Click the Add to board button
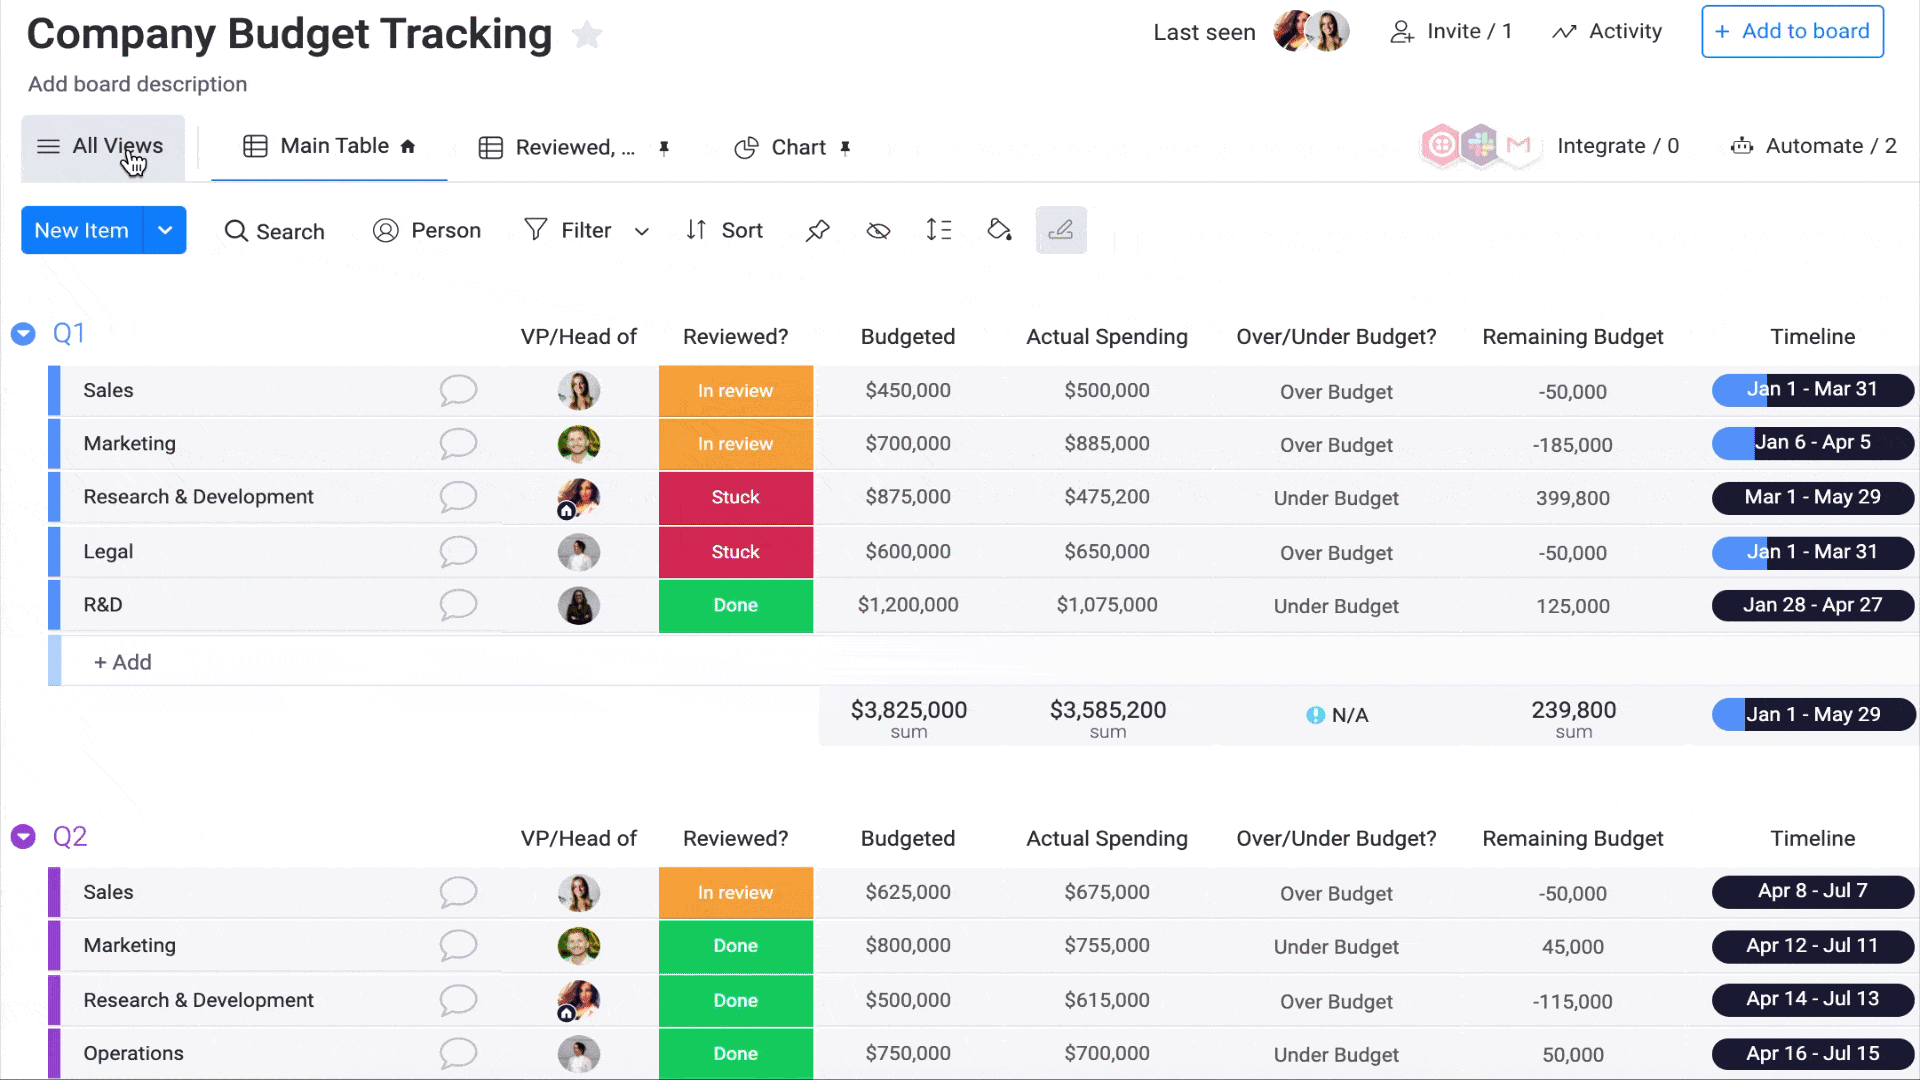 click(1792, 31)
